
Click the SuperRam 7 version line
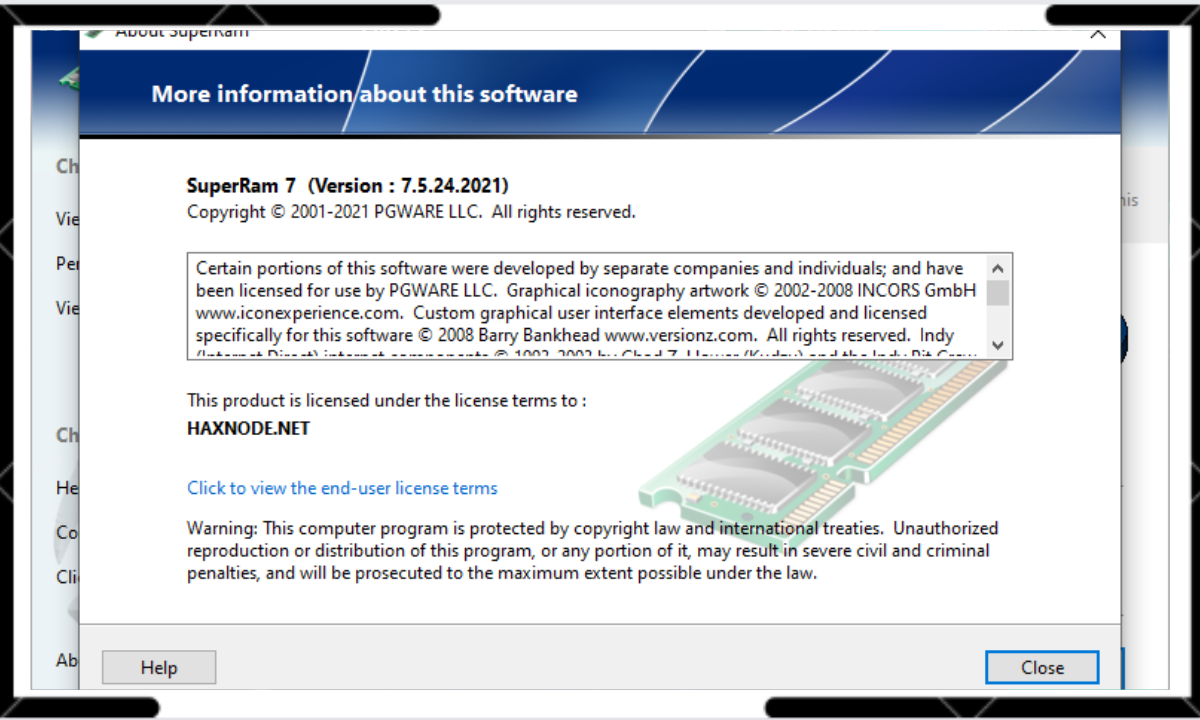coord(346,185)
